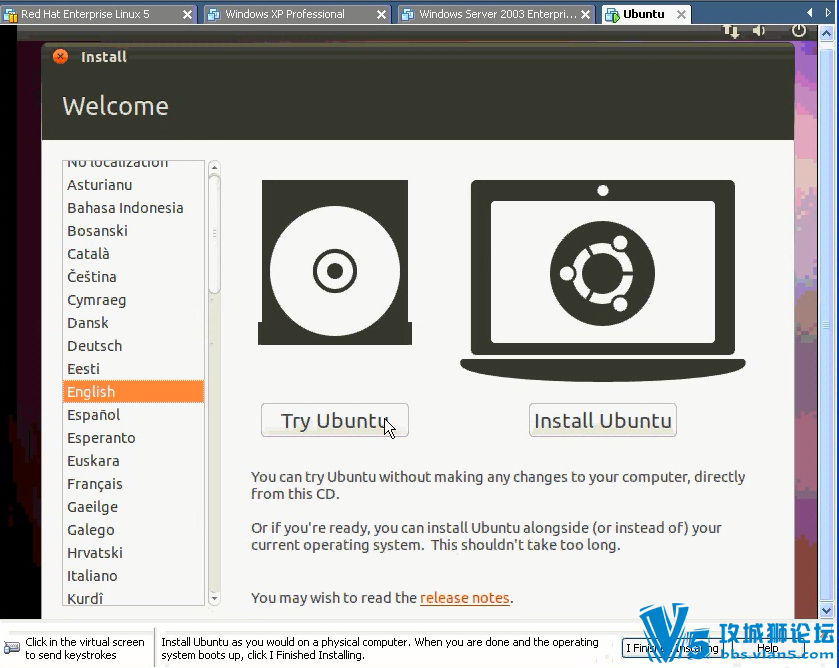The height and width of the screenshot is (668, 839).
Task: Switch to the Windows Server 2003 Enterprise tab
Action: (x=496, y=14)
